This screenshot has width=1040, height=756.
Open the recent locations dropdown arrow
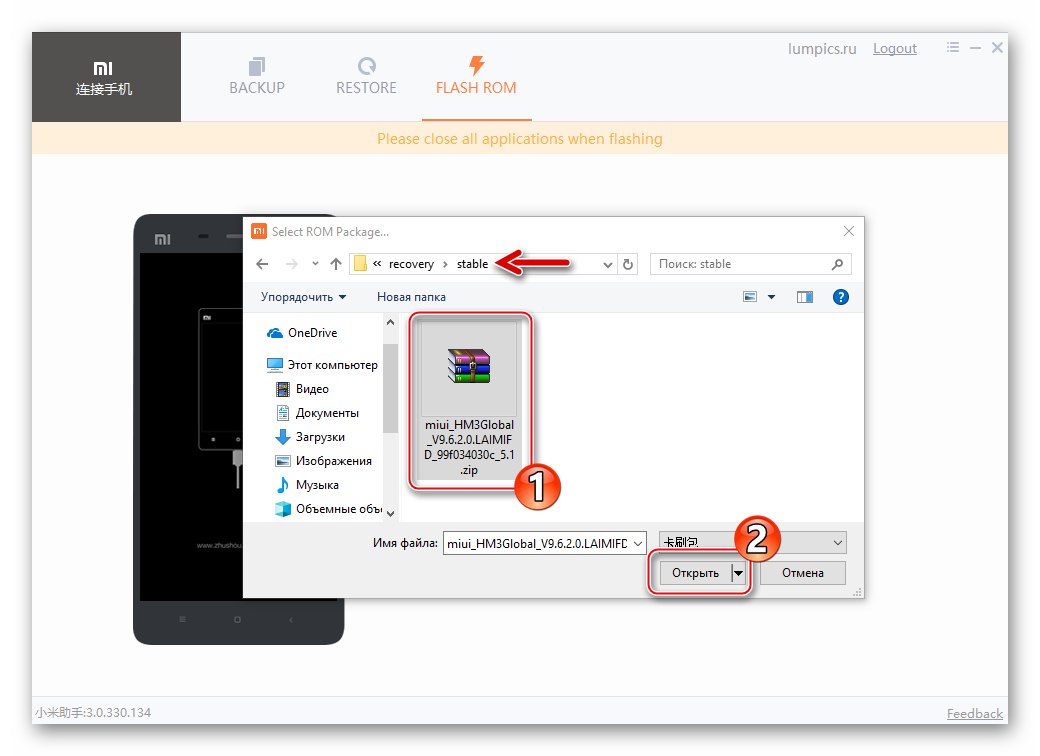pos(315,264)
